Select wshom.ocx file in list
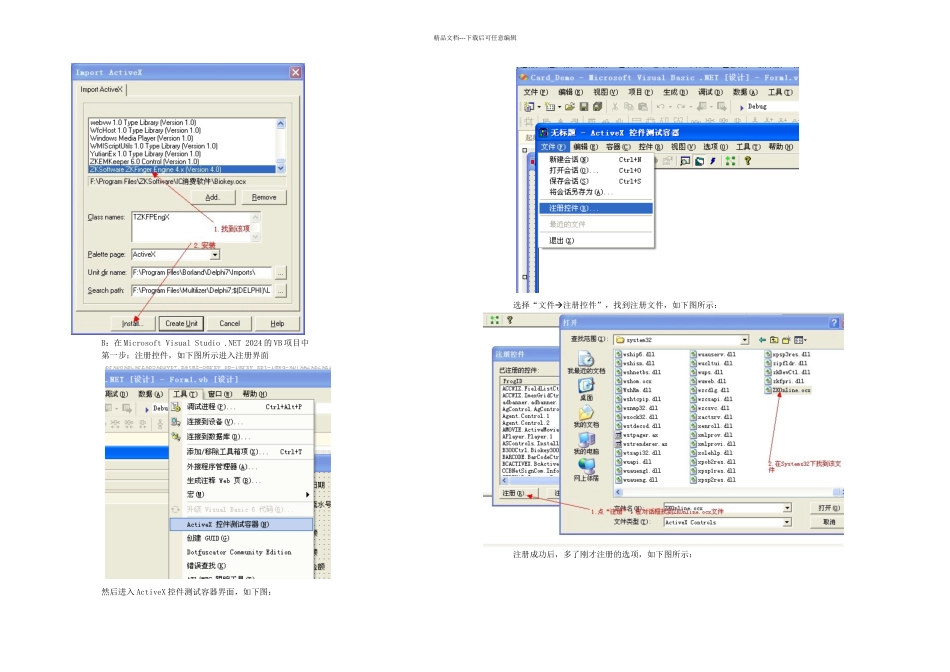 pyautogui.click(x=633, y=381)
